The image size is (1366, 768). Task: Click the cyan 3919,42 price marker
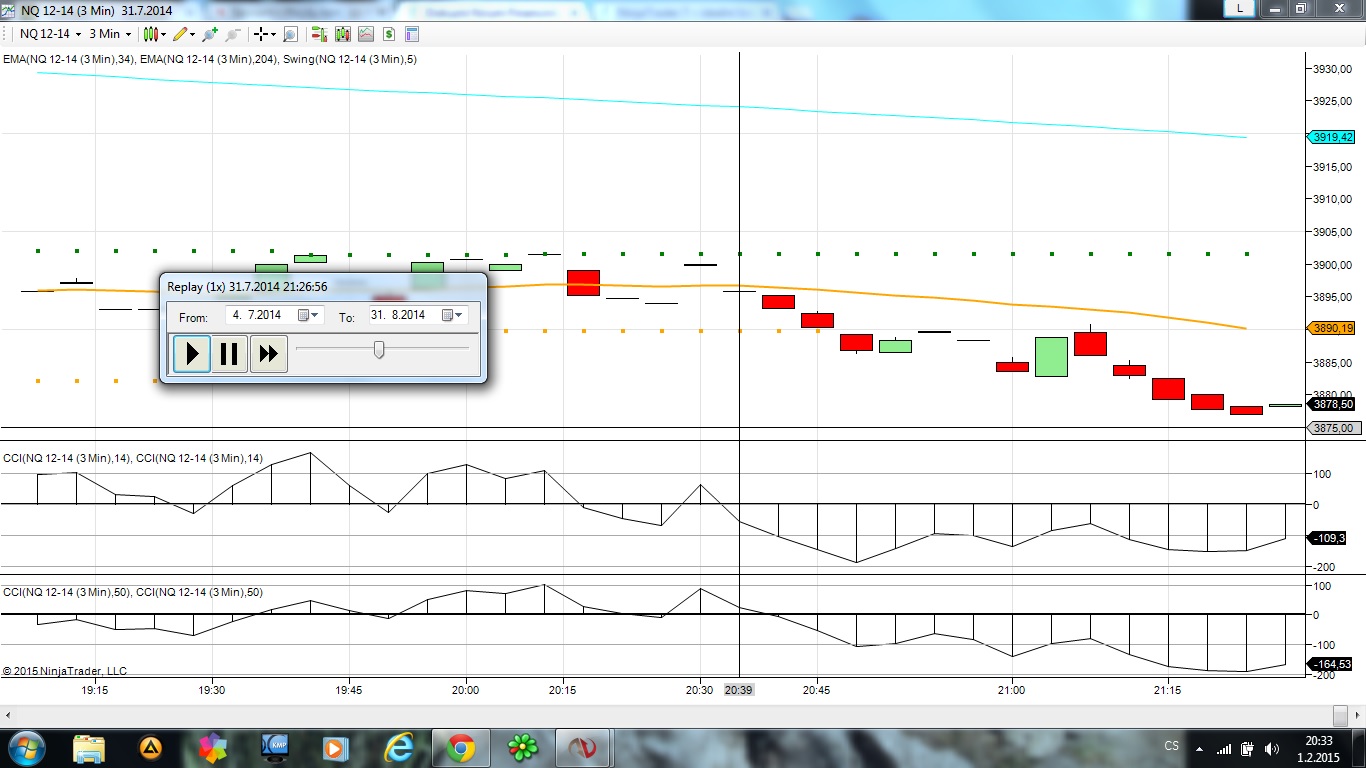click(x=1332, y=137)
